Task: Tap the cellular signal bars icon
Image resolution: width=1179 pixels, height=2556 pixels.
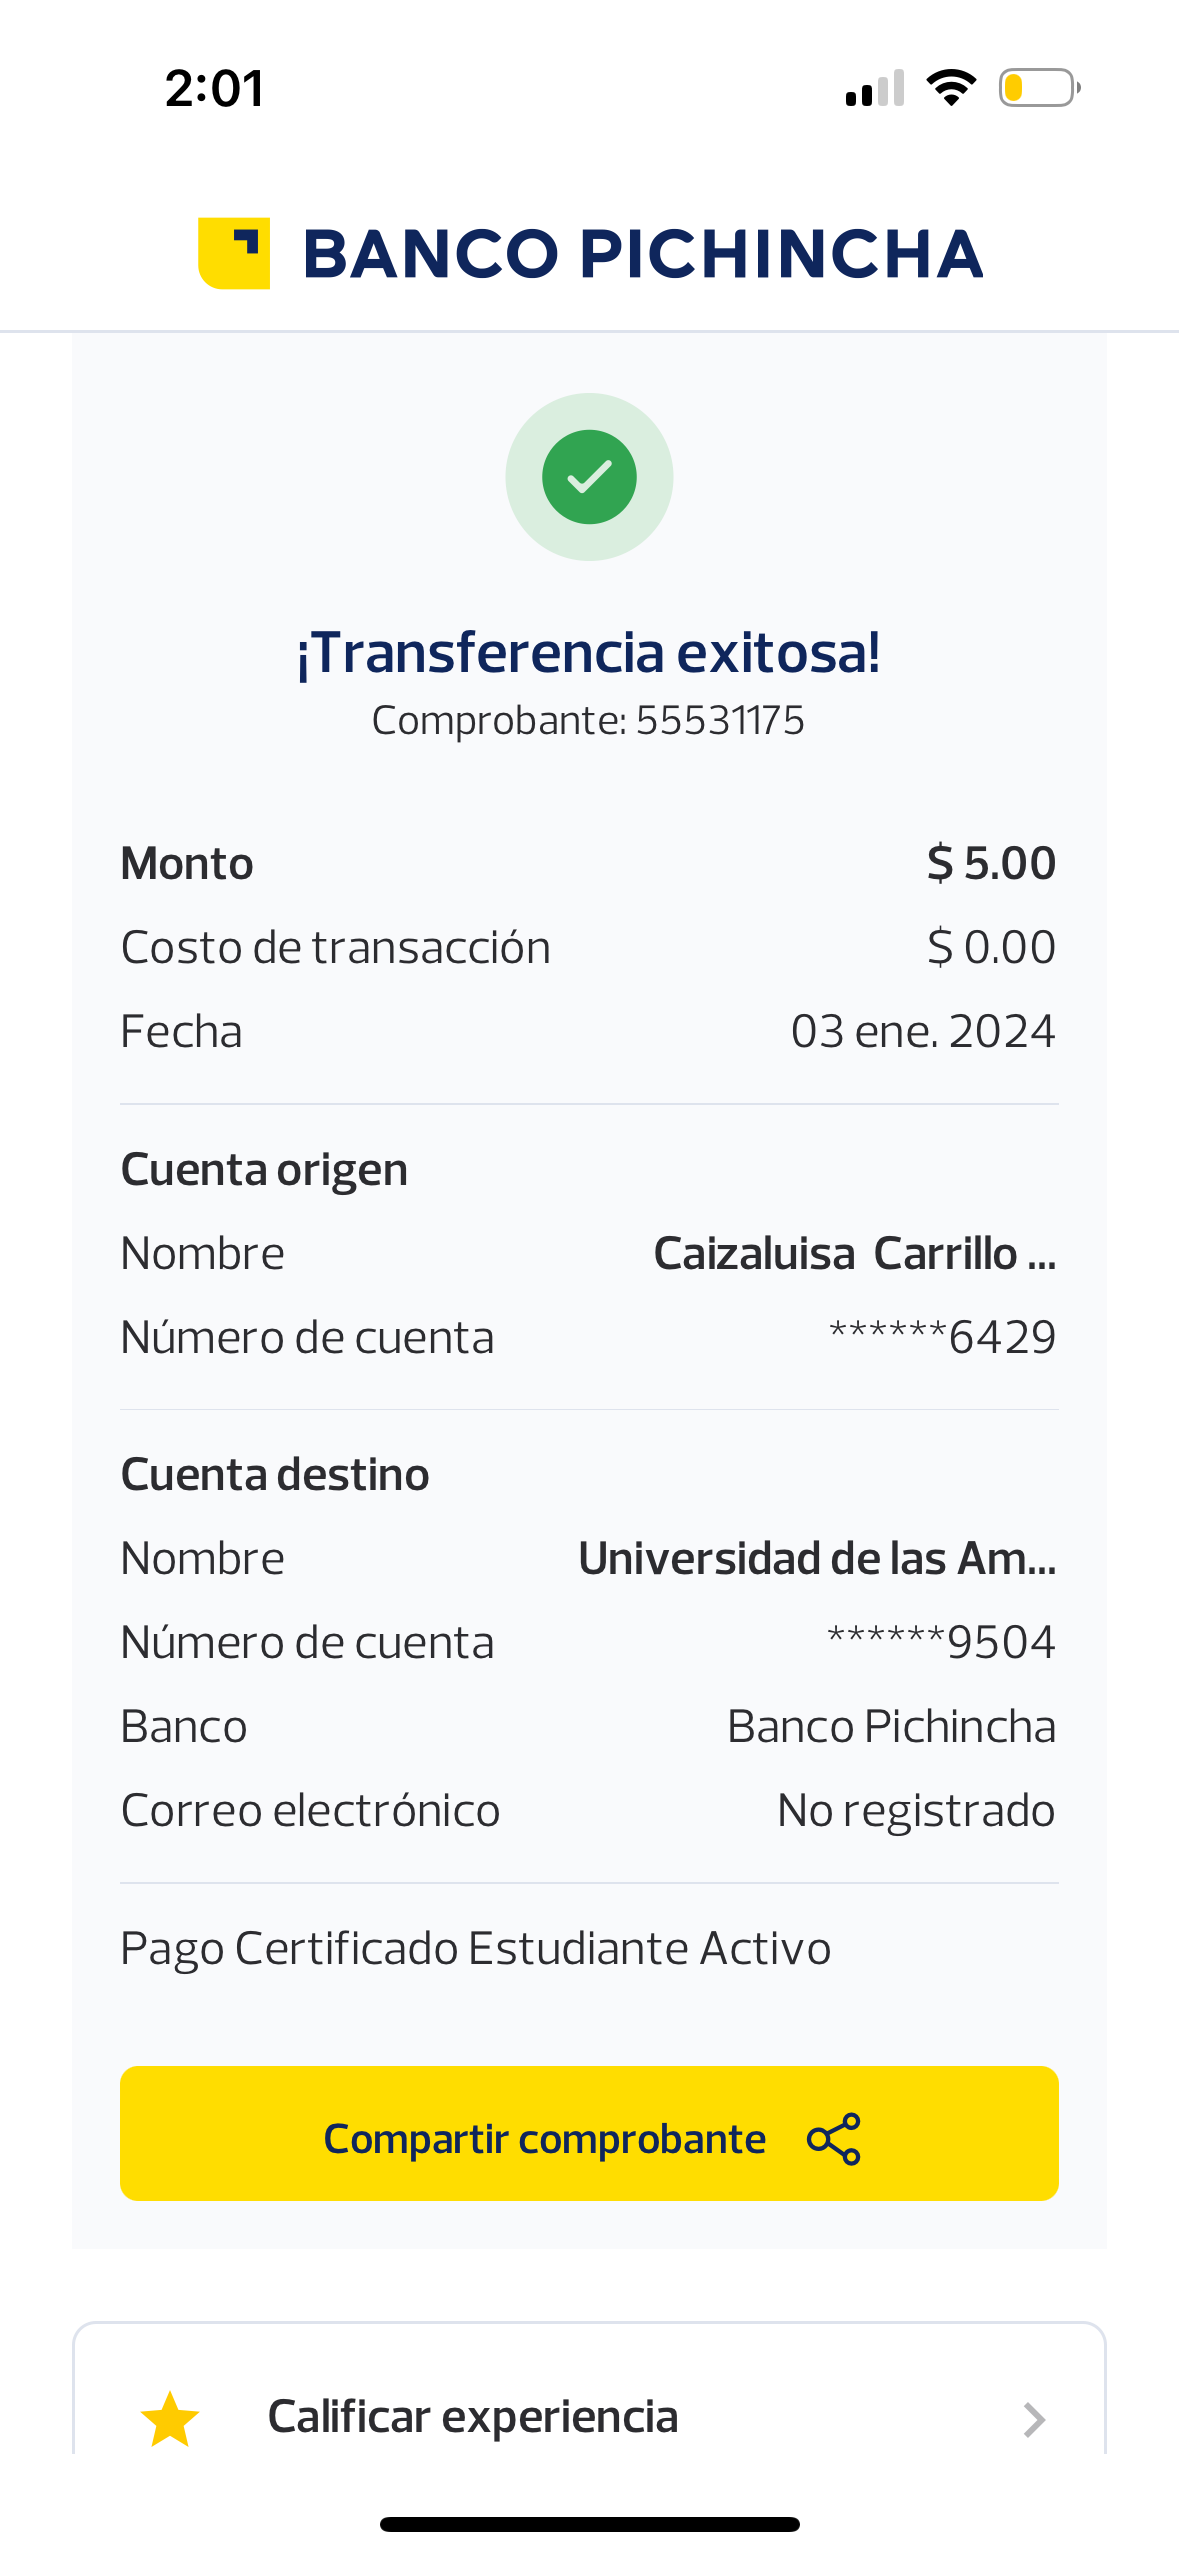Action: tap(875, 88)
